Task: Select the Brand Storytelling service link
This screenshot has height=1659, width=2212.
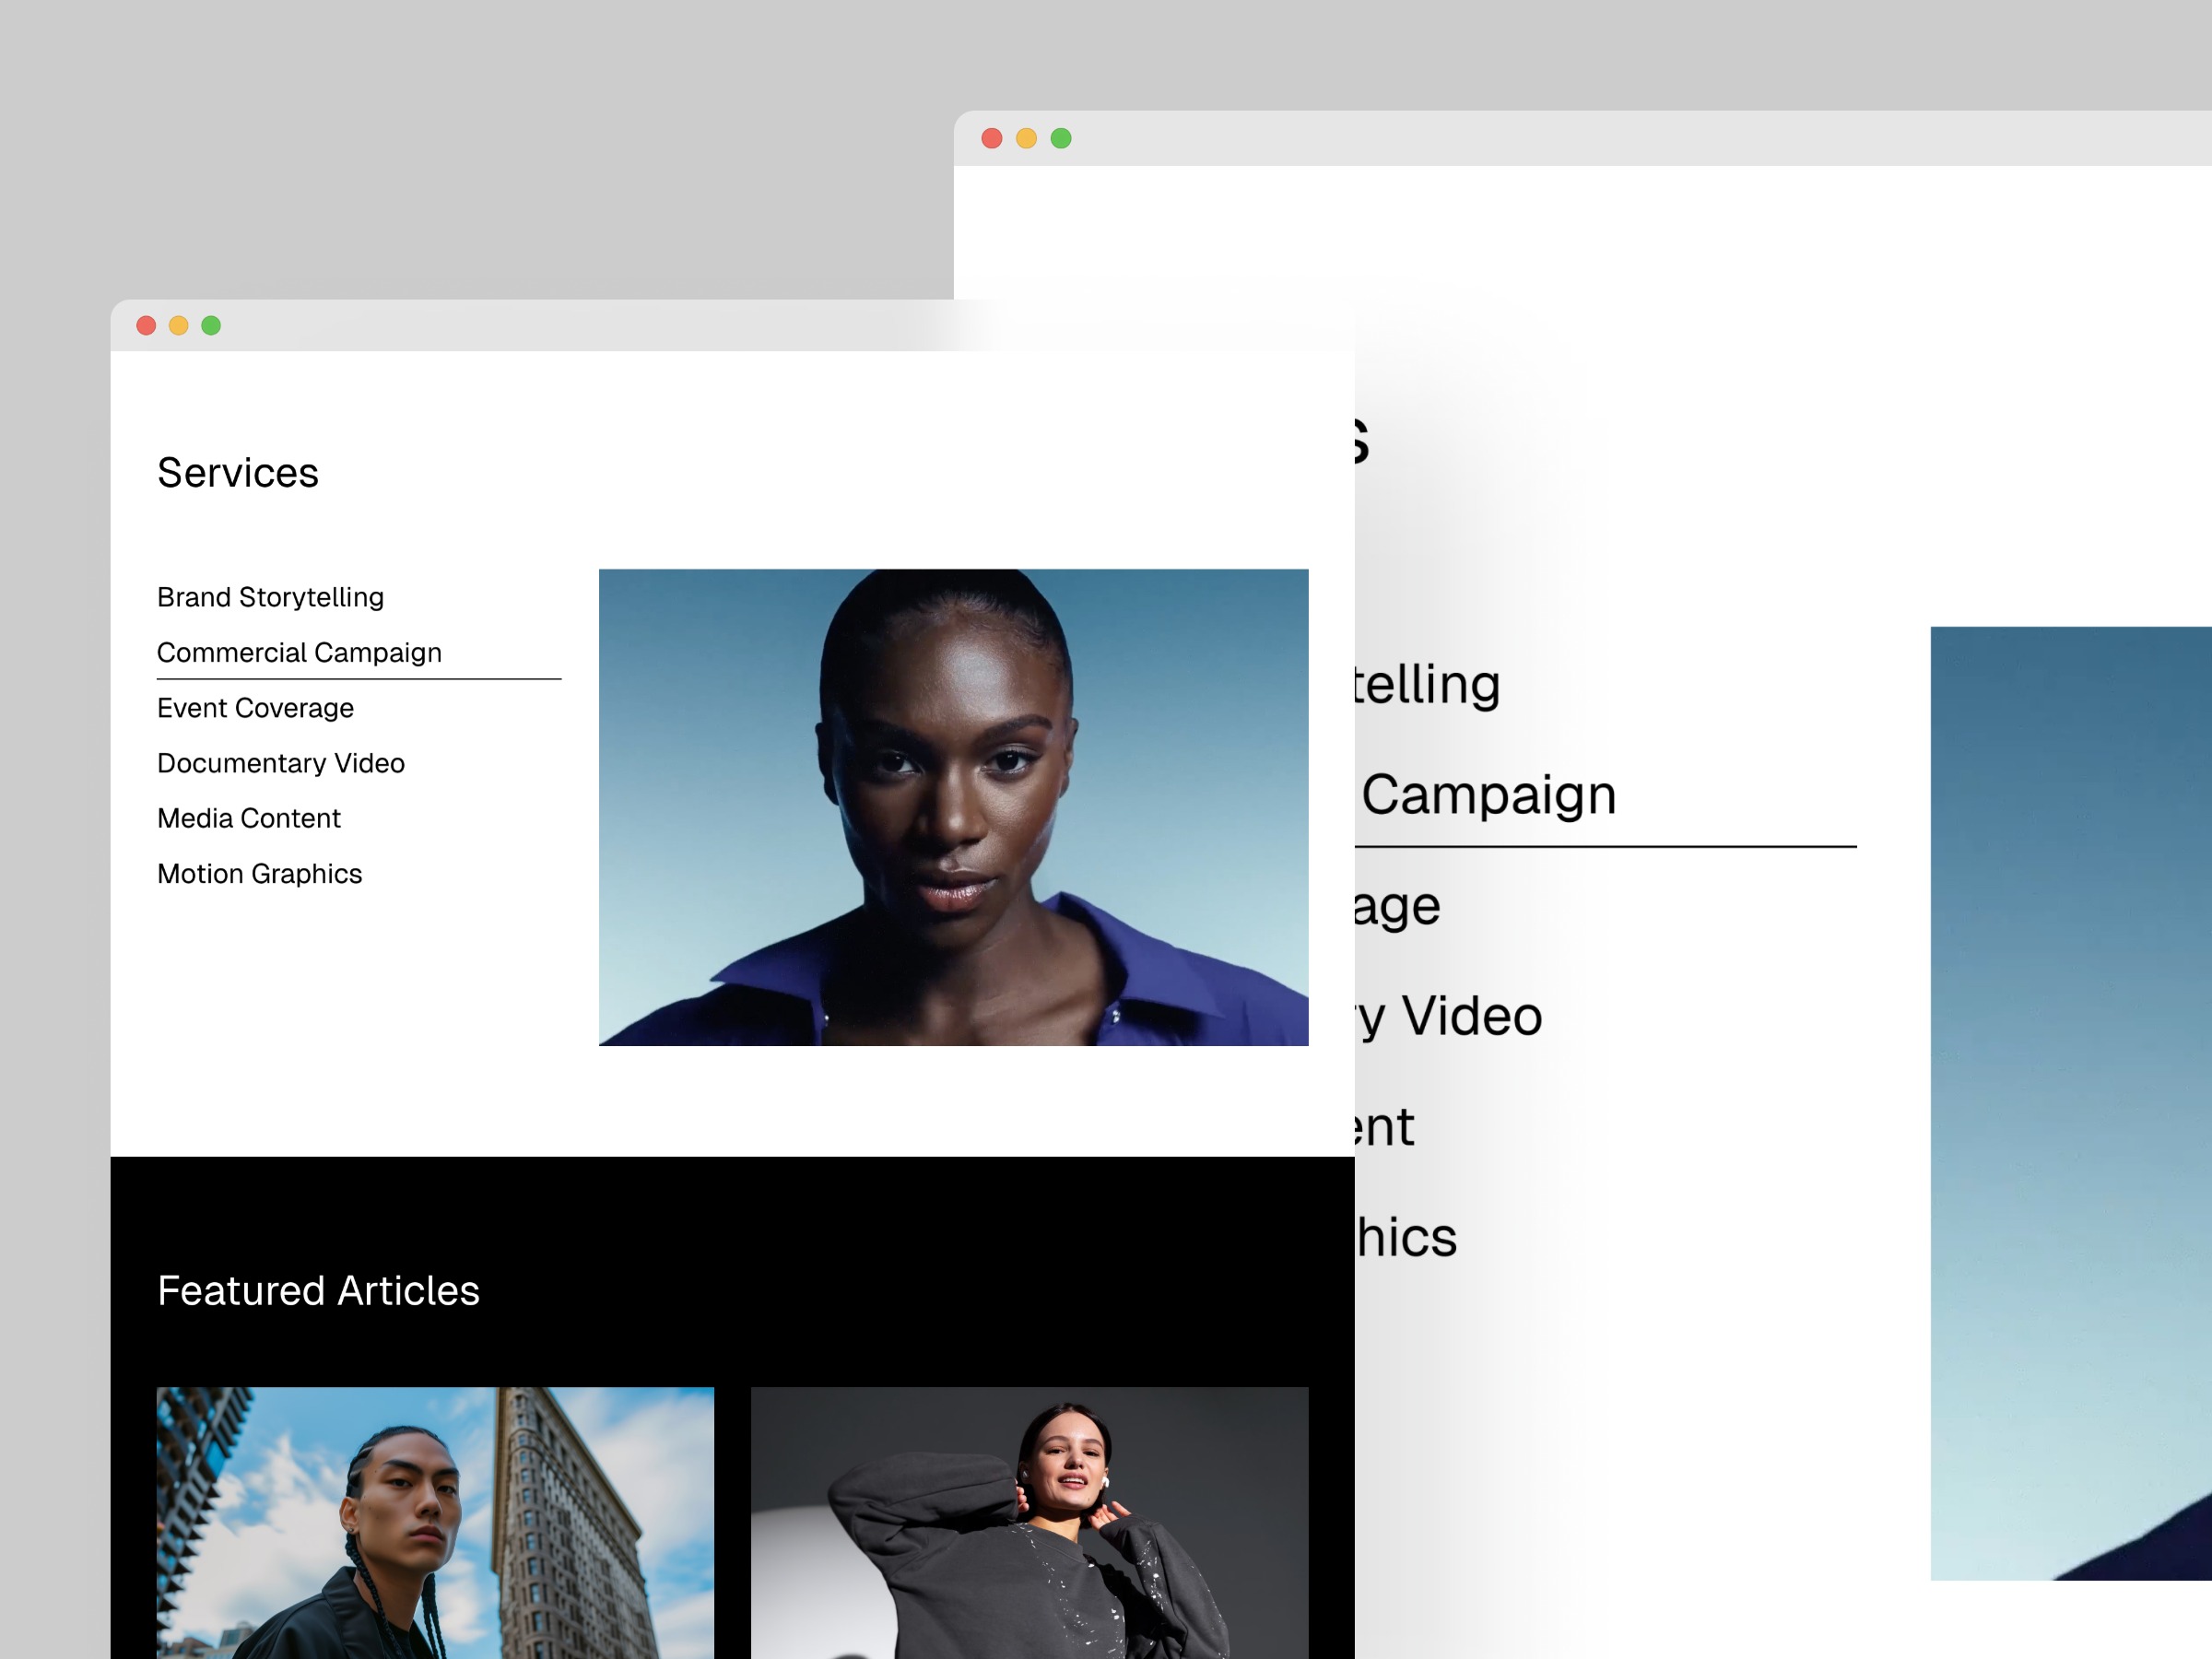Action: point(269,597)
